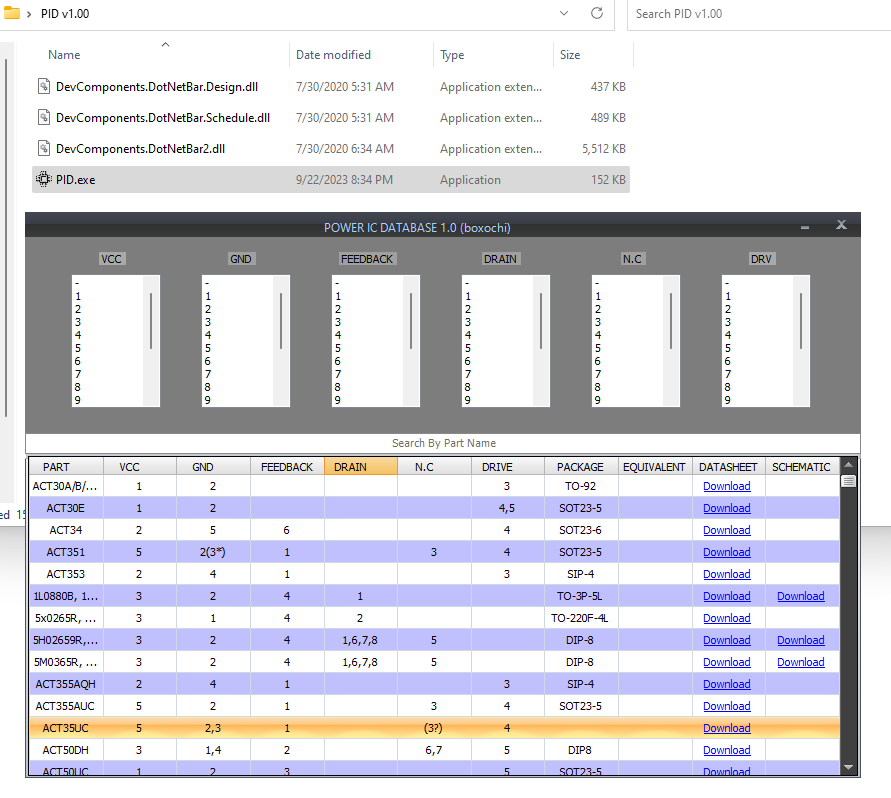Screen dimensions: 891x798
Task: Select pin 4 in DRV list
Action: point(728,335)
